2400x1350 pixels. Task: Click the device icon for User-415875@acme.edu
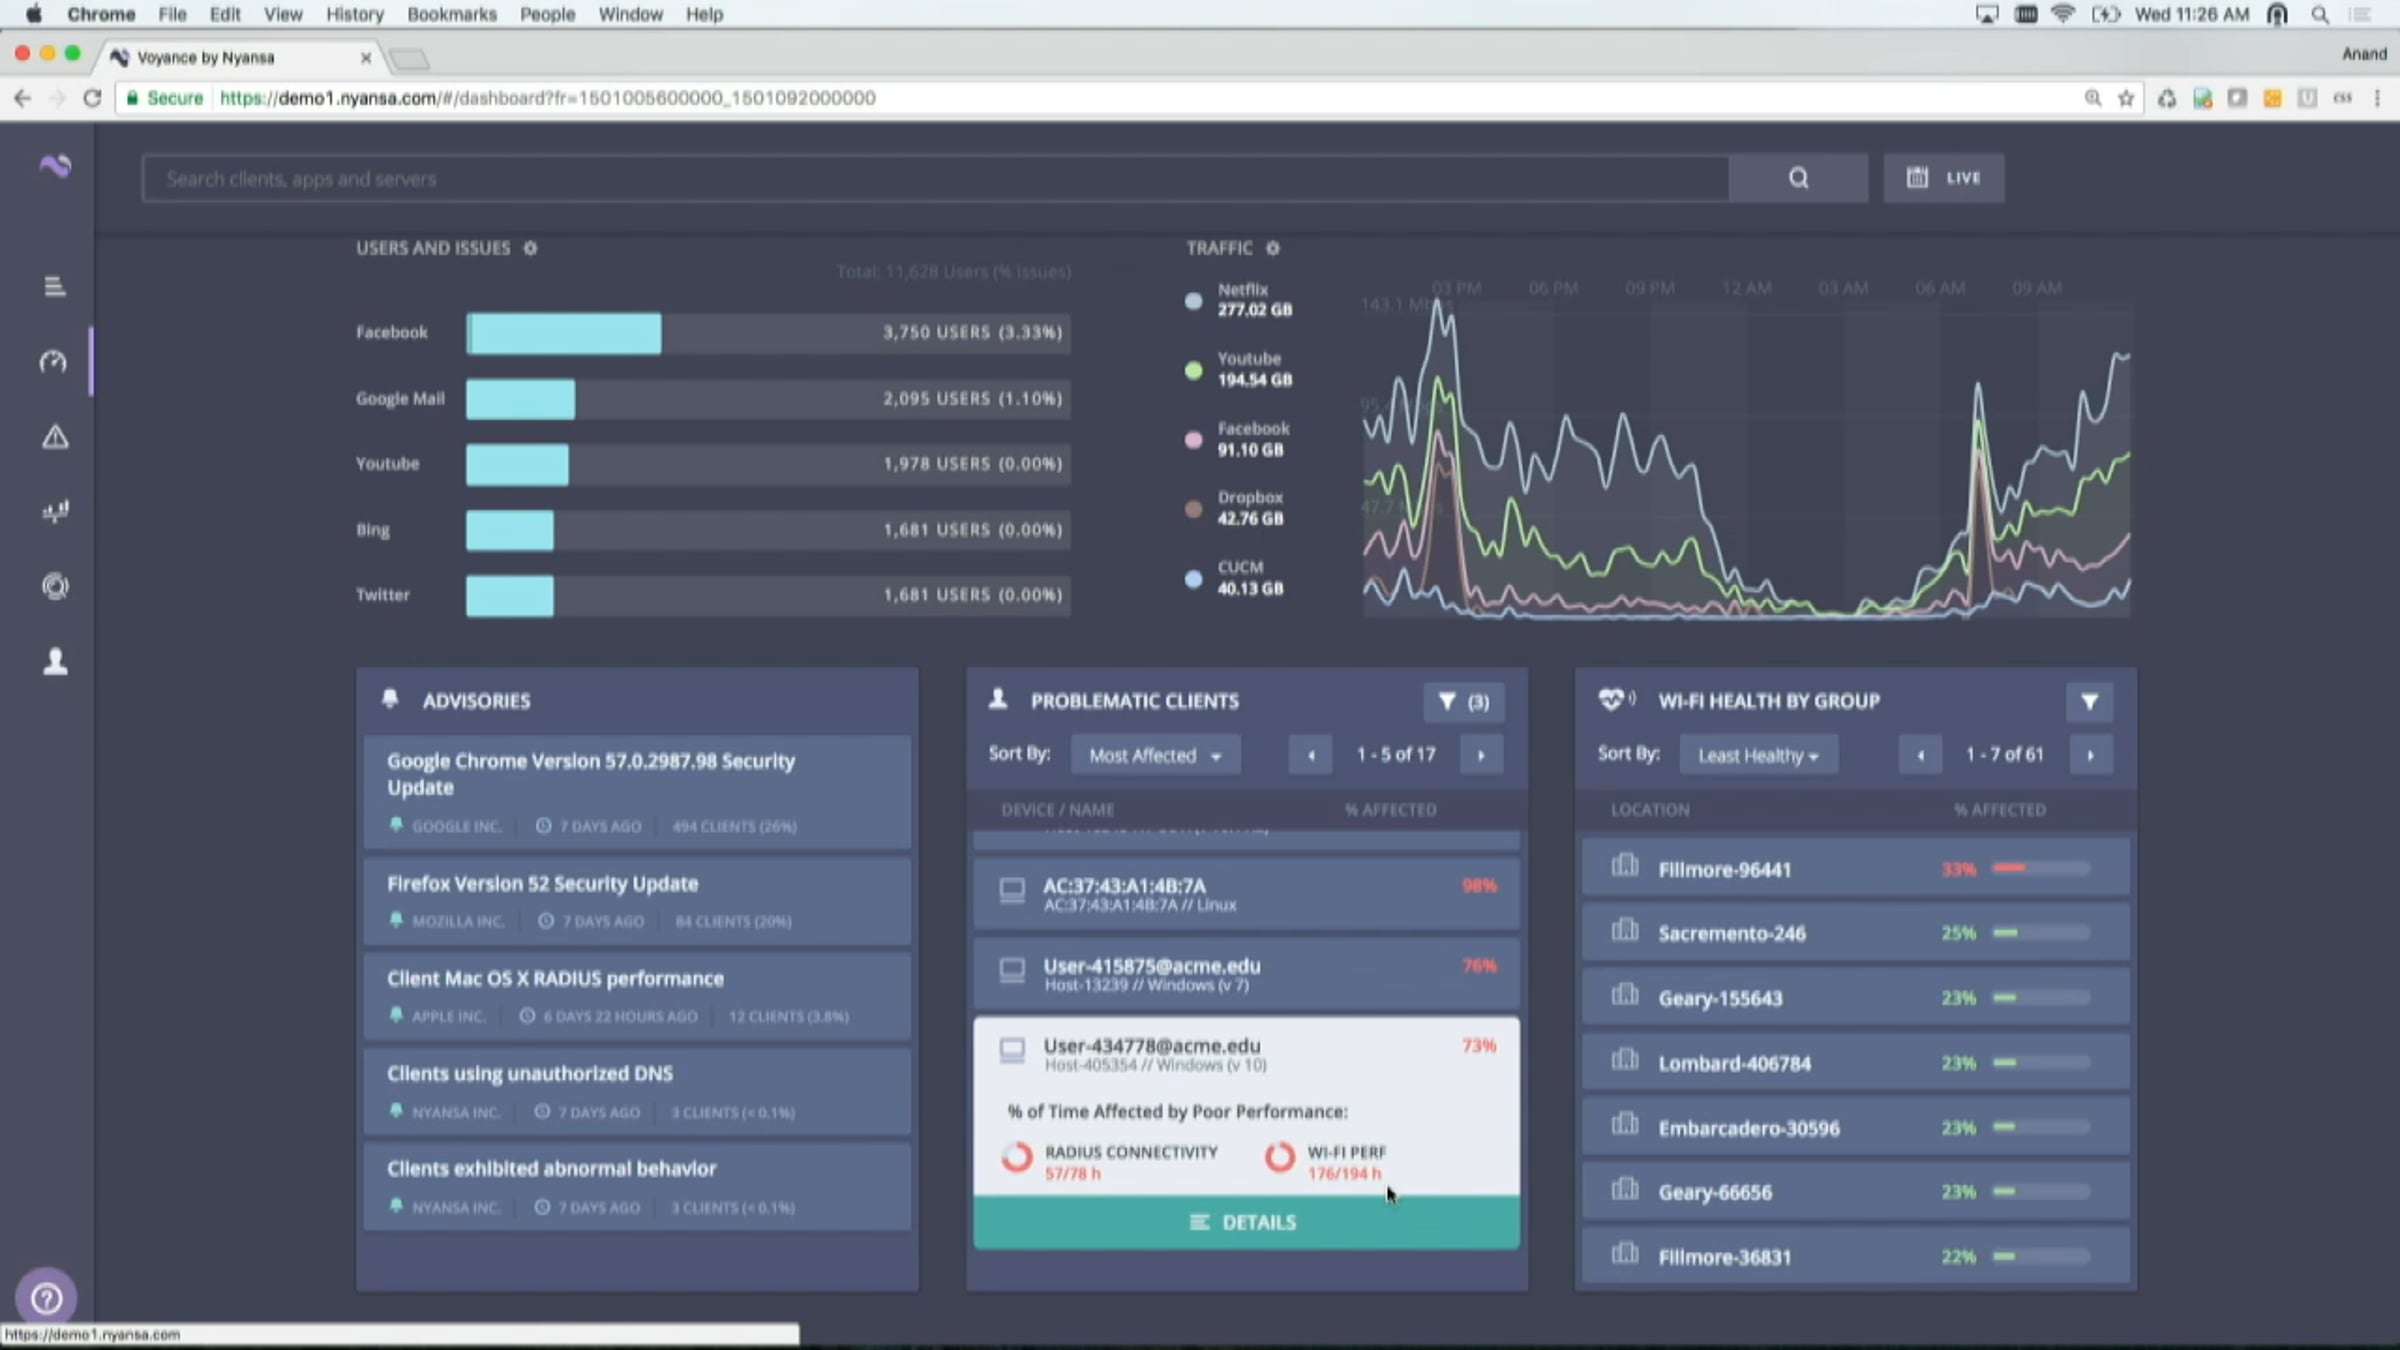pyautogui.click(x=1012, y=970)
